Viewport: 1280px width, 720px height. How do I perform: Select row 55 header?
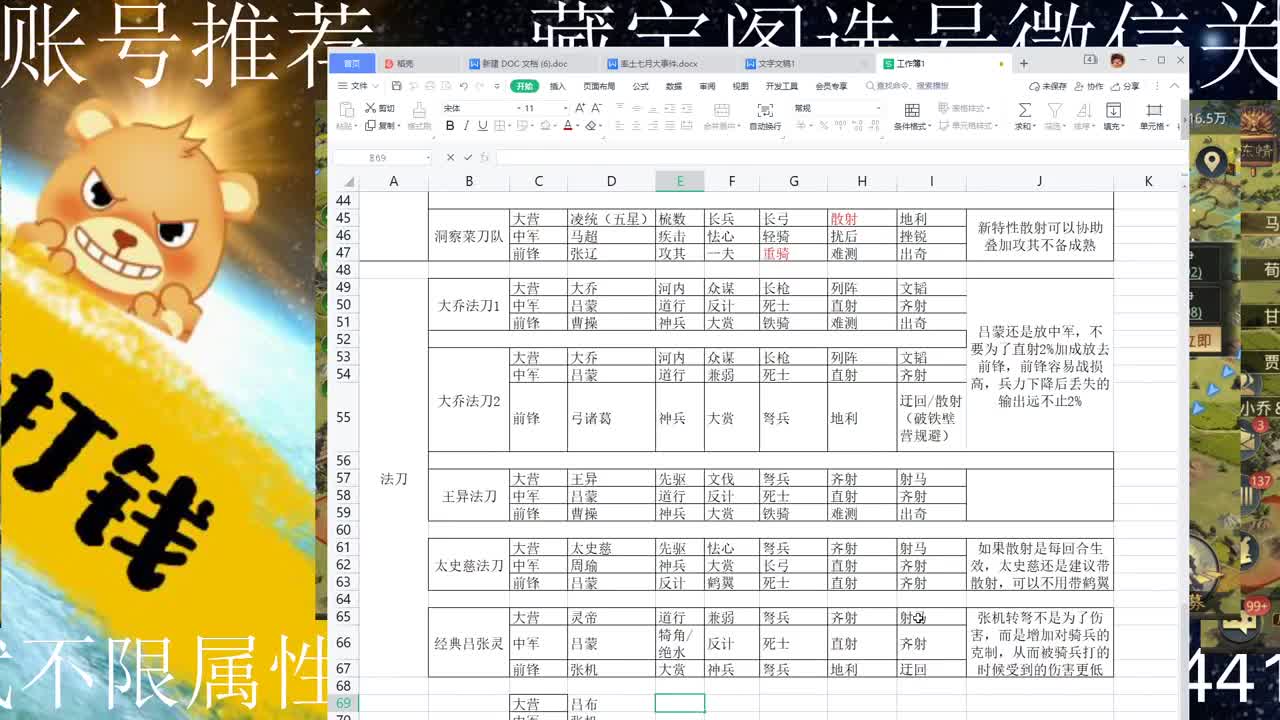344,417
